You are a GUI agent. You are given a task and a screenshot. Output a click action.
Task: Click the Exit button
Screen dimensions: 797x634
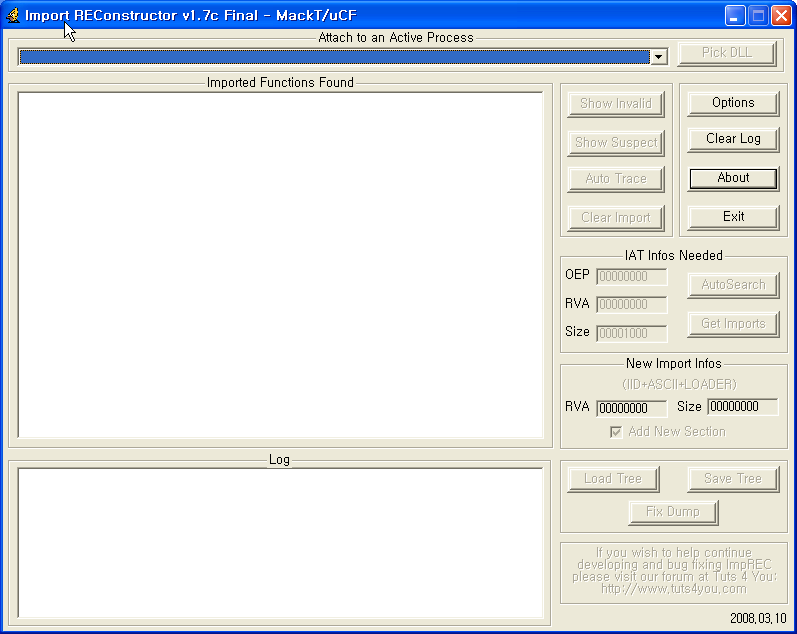(733, 218)
